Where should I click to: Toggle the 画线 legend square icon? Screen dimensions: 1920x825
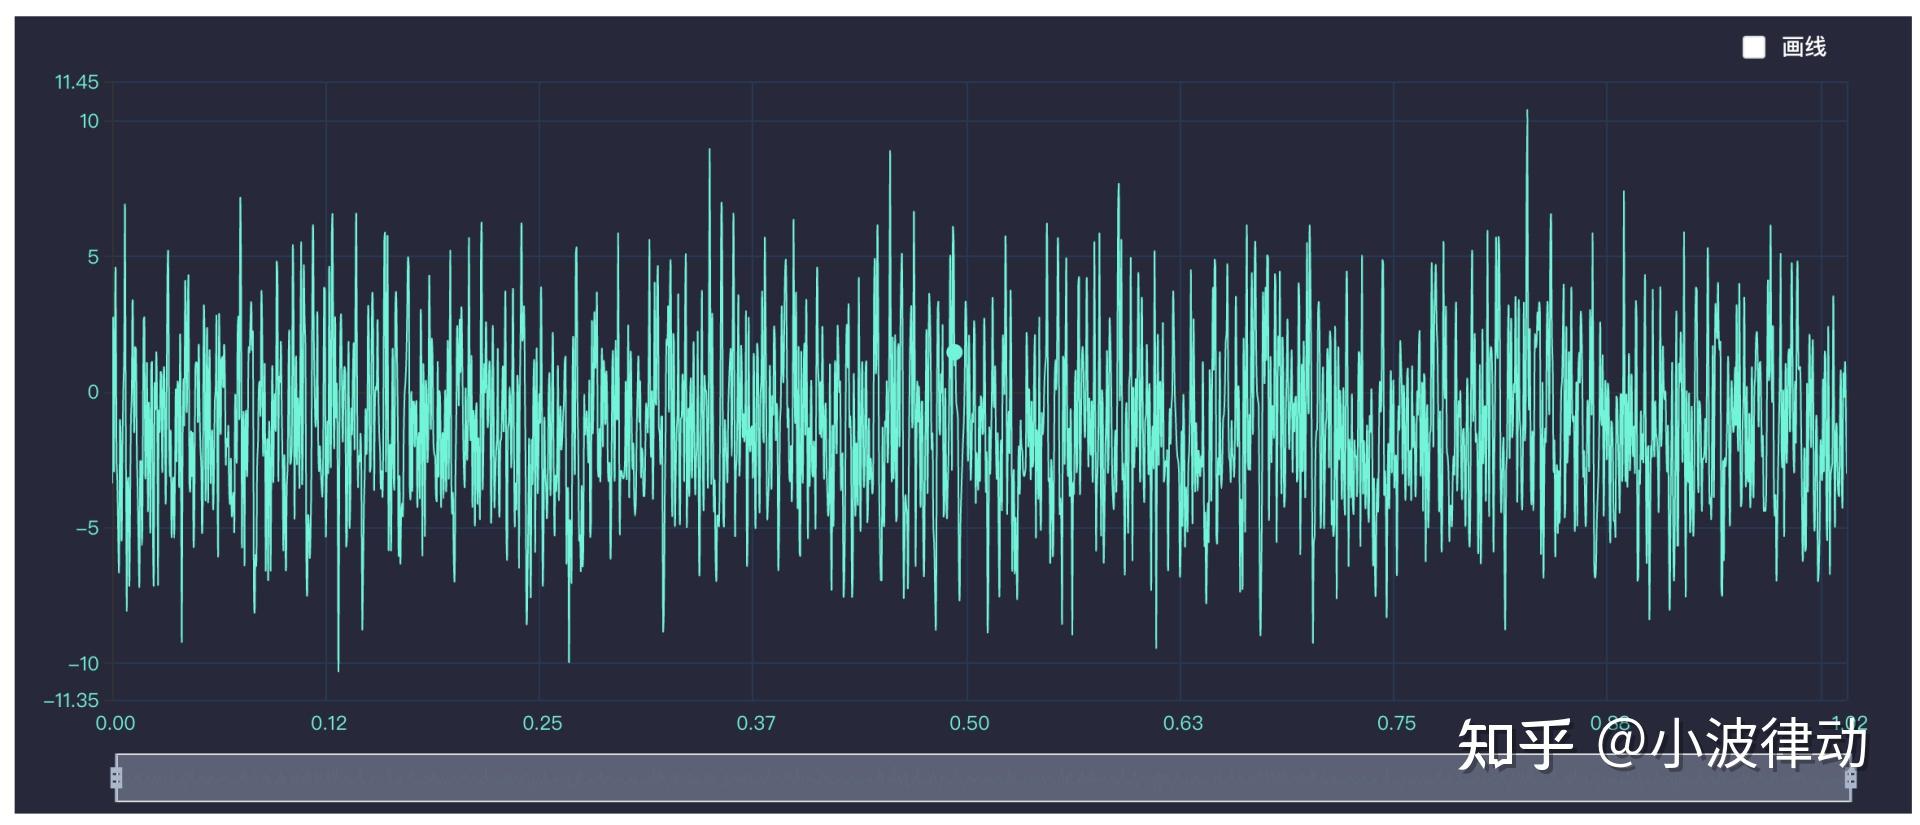(x=1753, y=47)
